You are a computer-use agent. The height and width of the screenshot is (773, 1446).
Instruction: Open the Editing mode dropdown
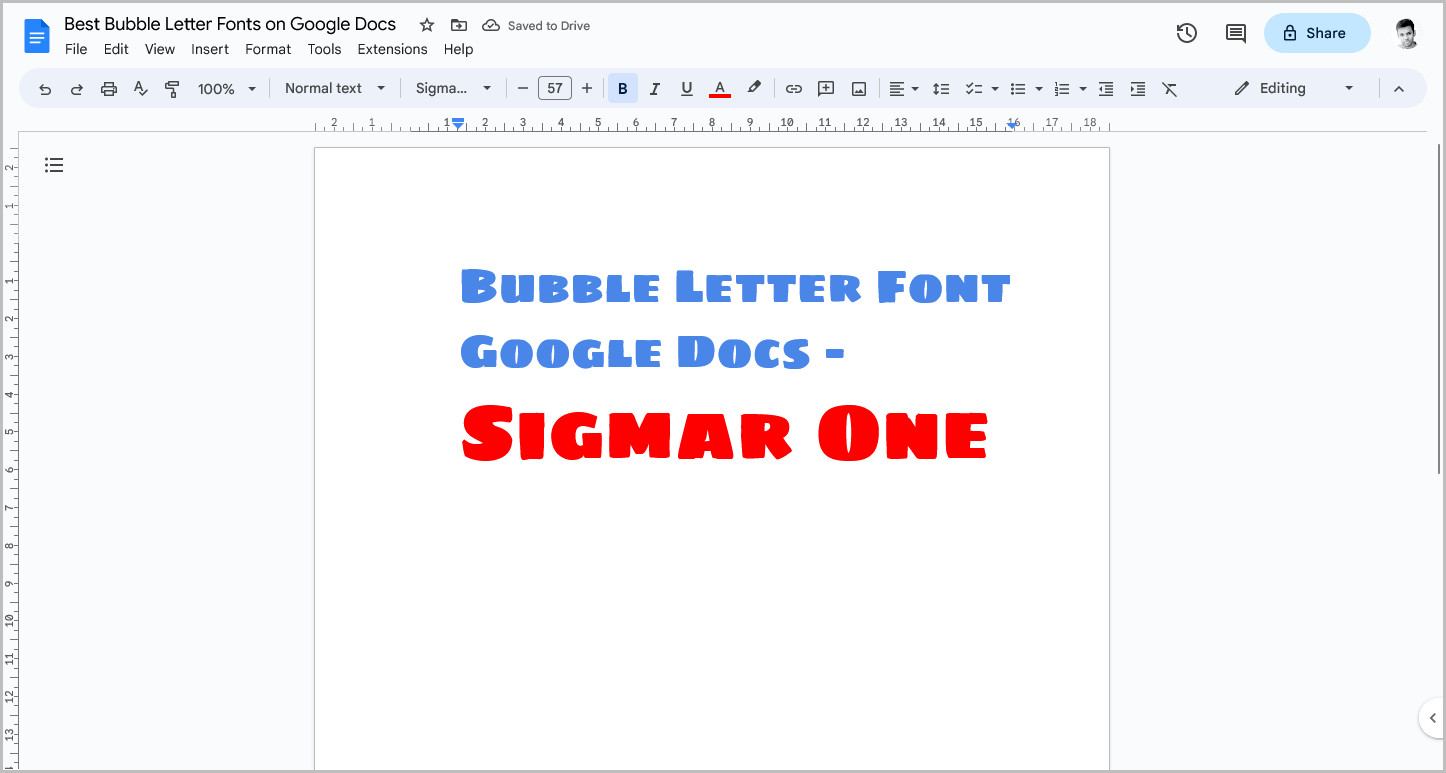tap(1291, 88)
